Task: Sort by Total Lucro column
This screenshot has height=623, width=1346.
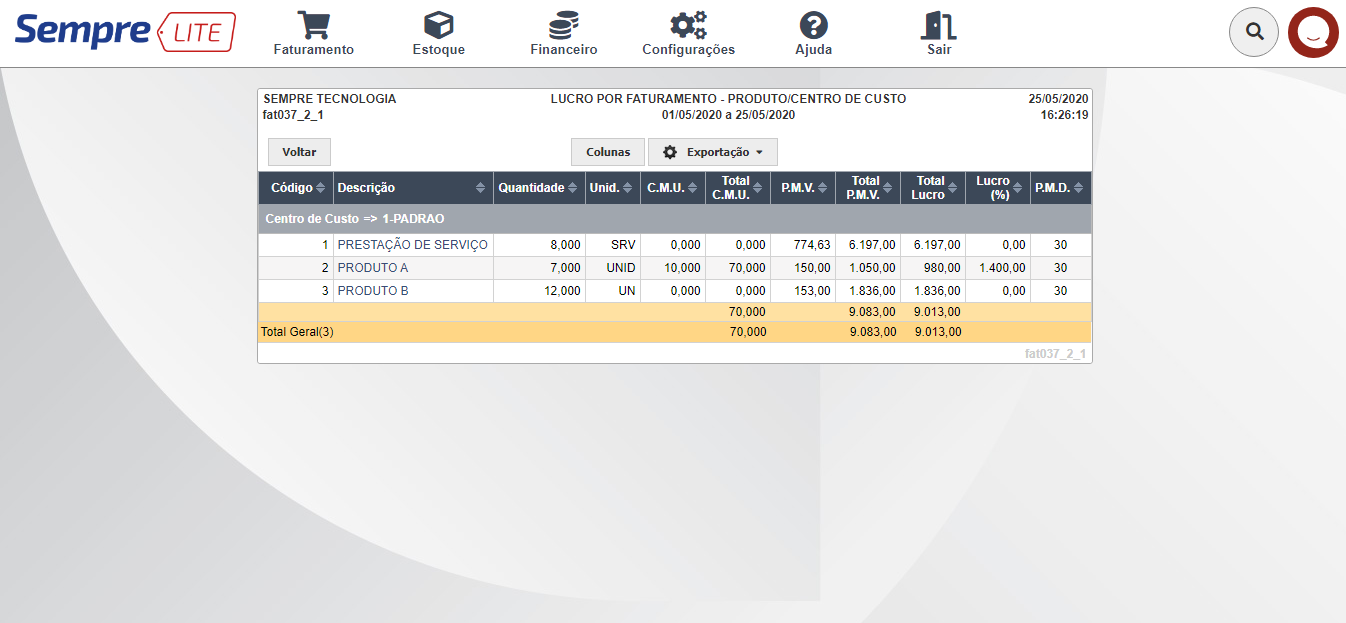Action: [x=932, y=188]
